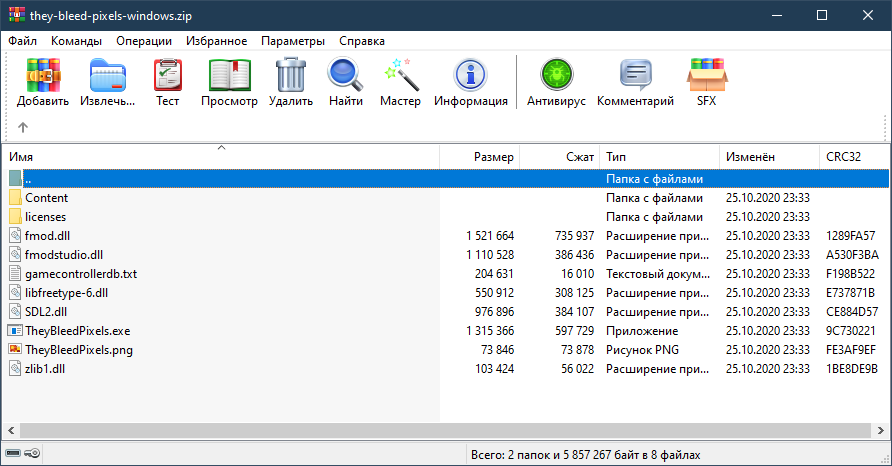Viewport: 892px width, 466px height.
Task: Sort by Тип column header
Action: pyautogui.click(x=659, y=156)
